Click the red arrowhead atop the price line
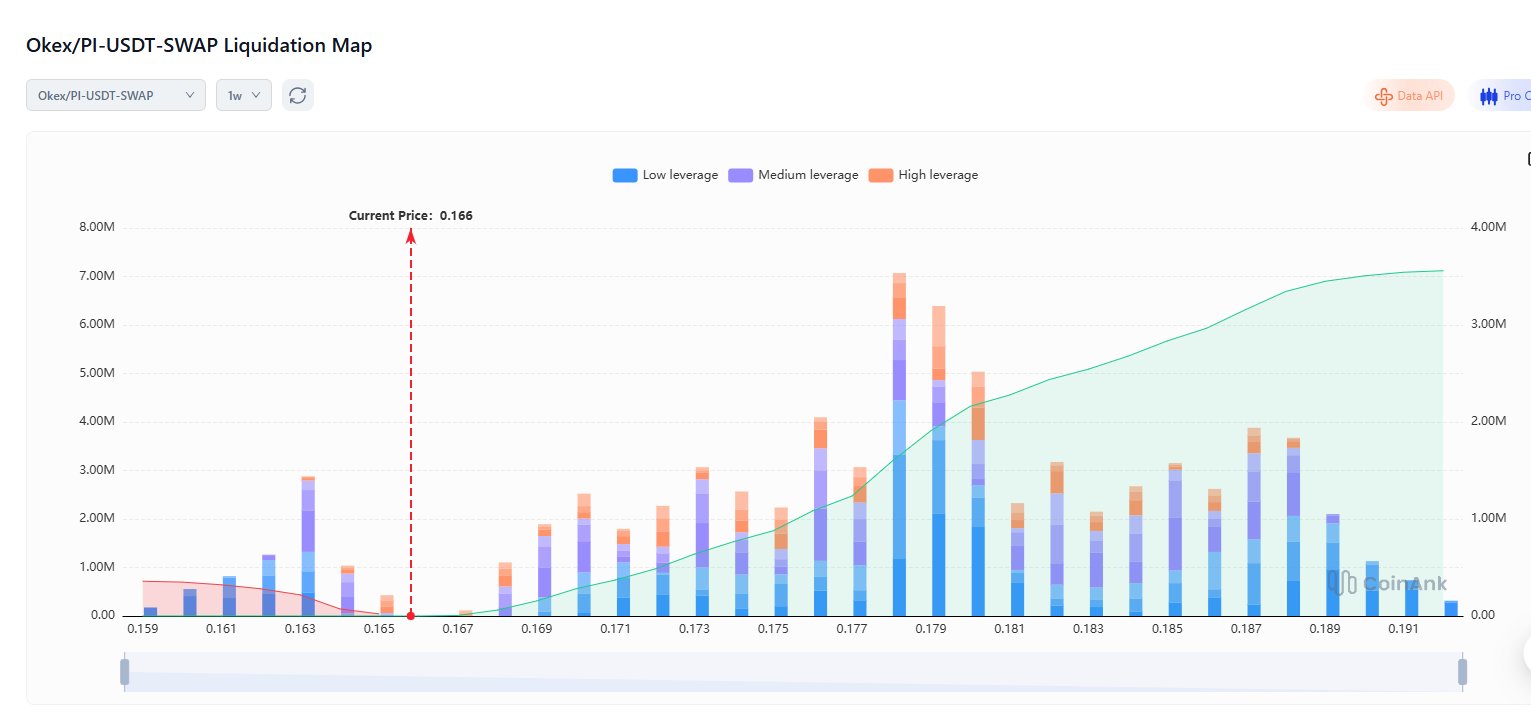This screenshot has height=714, width=1531. [x=411, y=235]
